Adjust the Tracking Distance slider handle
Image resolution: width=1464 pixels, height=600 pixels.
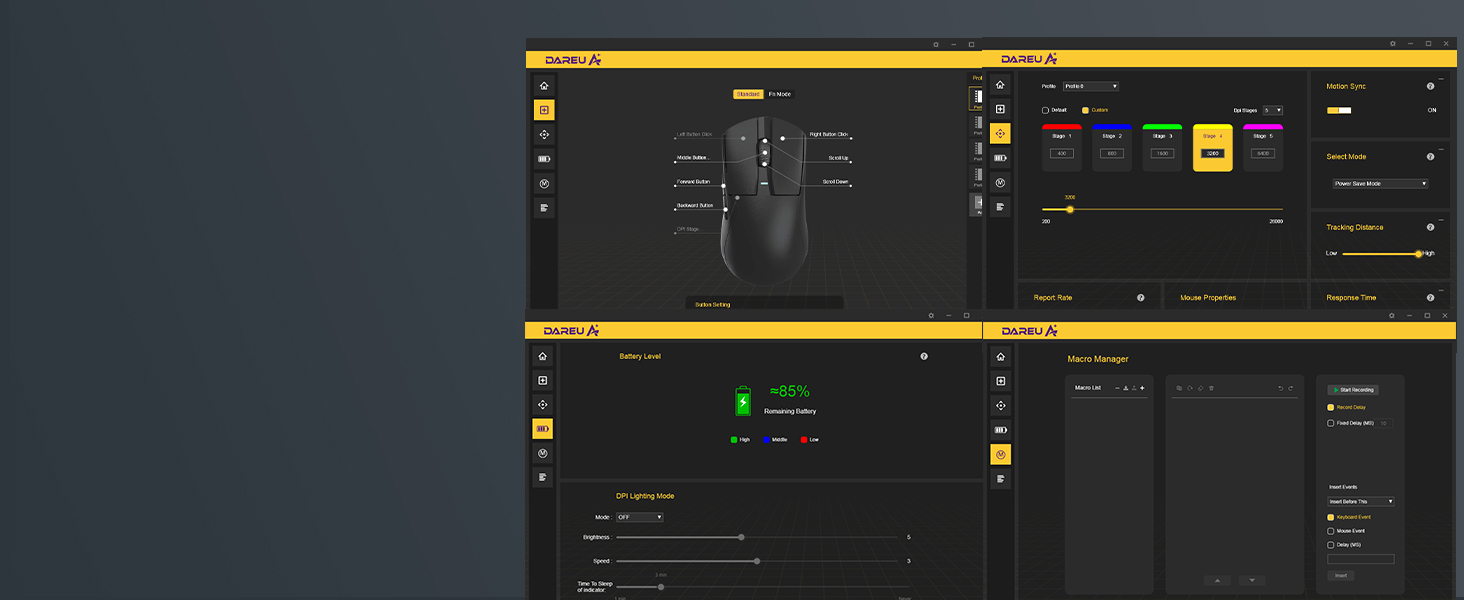[x=1418, y=253]
